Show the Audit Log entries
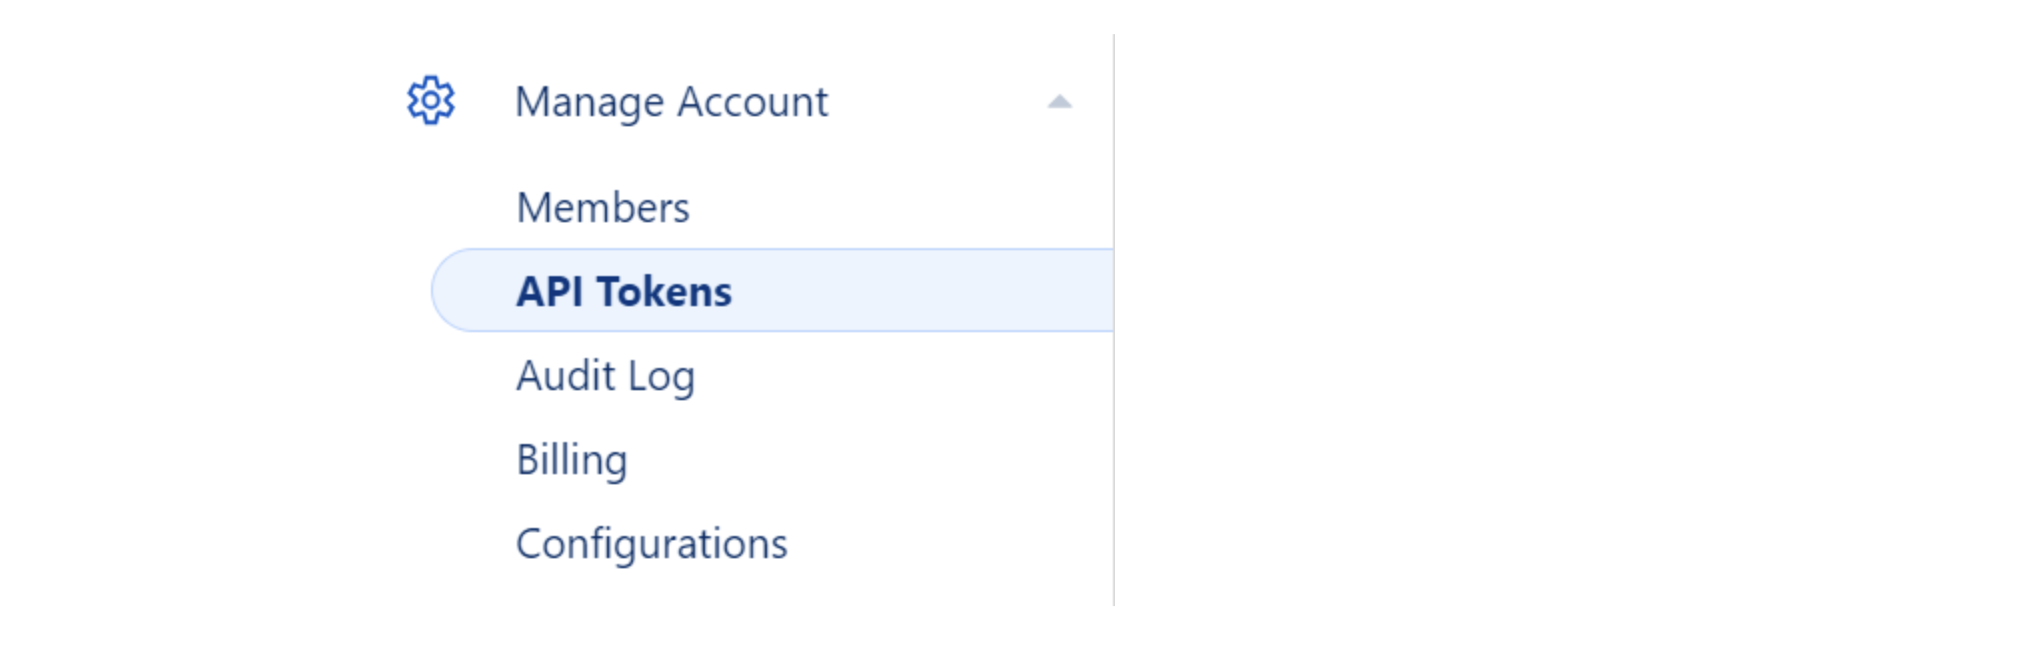This screenshot has height=648, width=2024. (605, 376)
